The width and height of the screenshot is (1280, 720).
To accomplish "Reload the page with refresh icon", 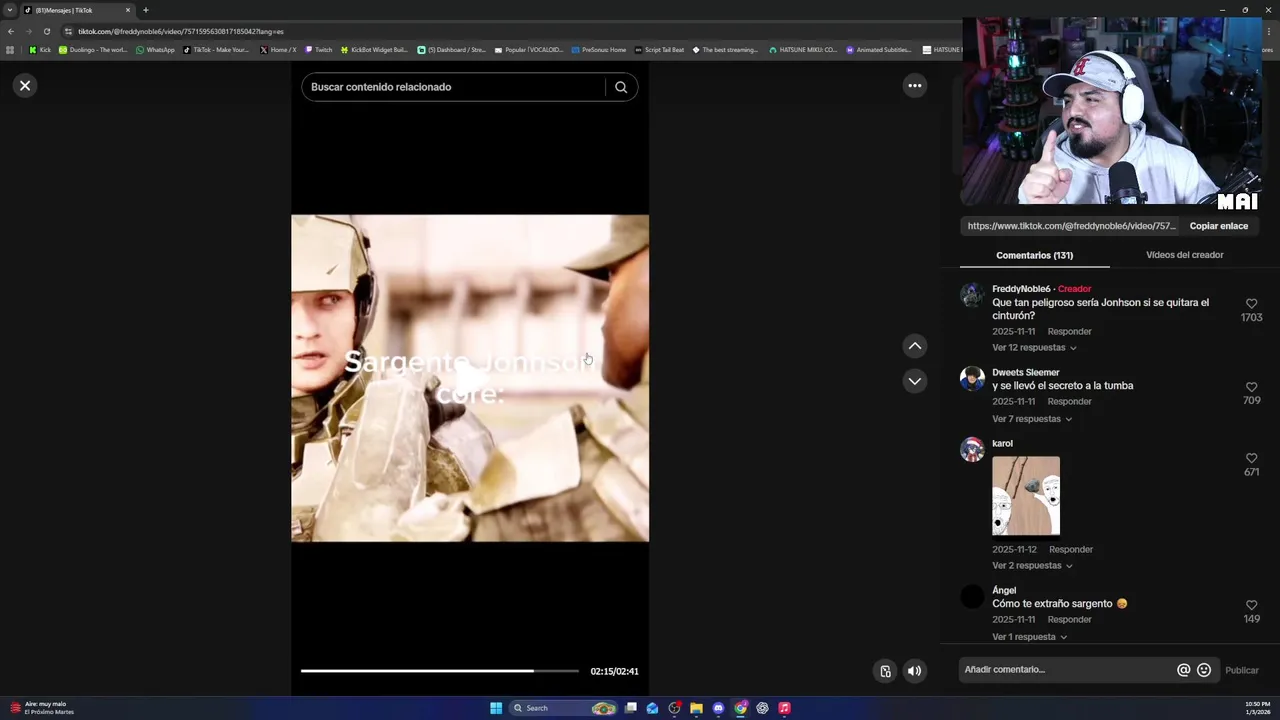I will [46, 31].
